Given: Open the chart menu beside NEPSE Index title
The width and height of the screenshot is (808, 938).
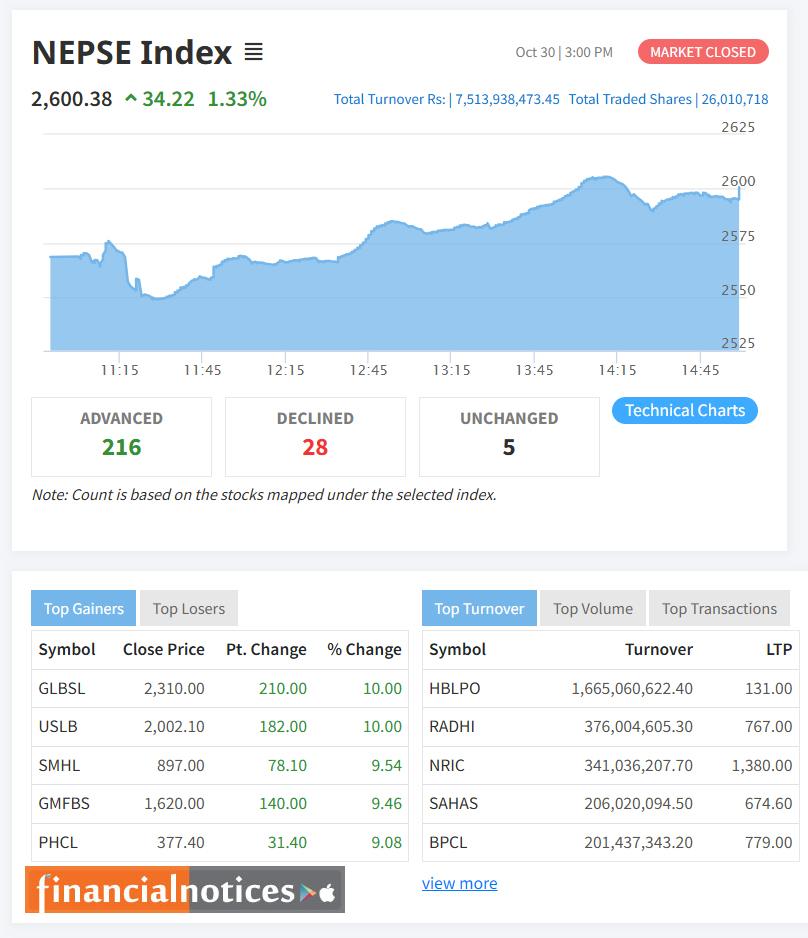Looking at the screenshot, I should pyautogui.click(x=253, y=52).
